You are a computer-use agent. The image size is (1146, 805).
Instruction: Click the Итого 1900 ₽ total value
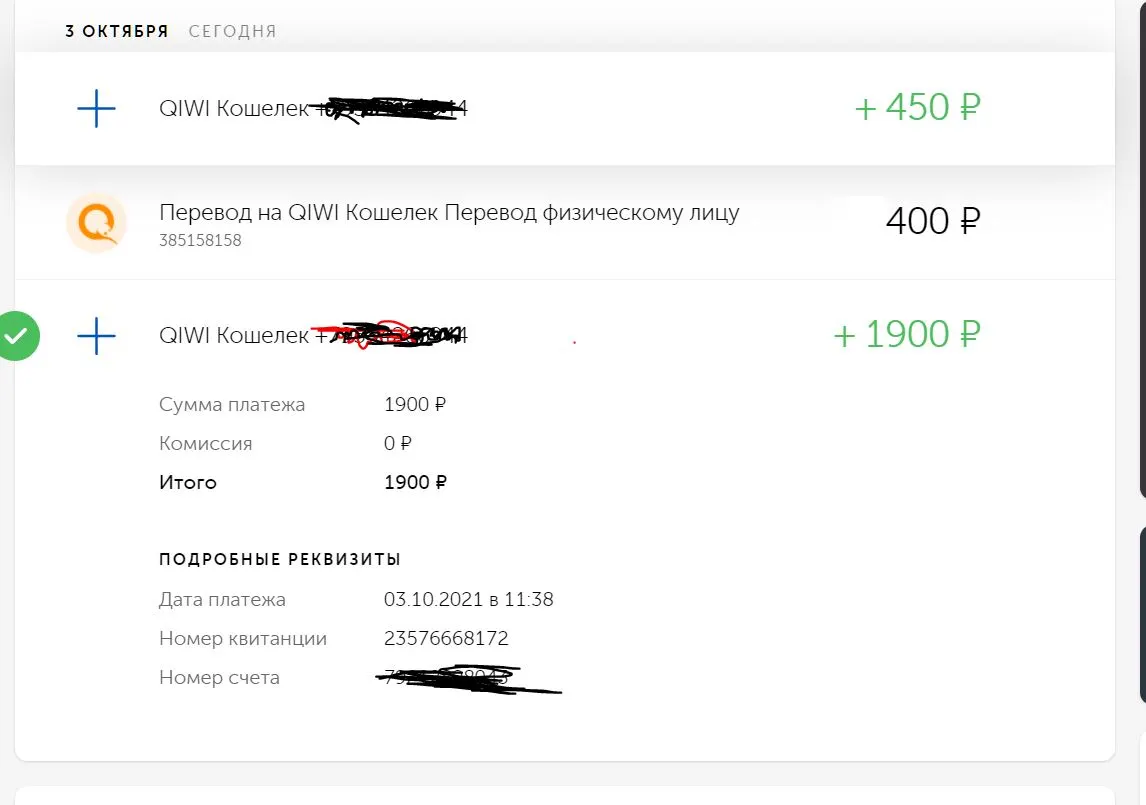(x=415, y=483)
